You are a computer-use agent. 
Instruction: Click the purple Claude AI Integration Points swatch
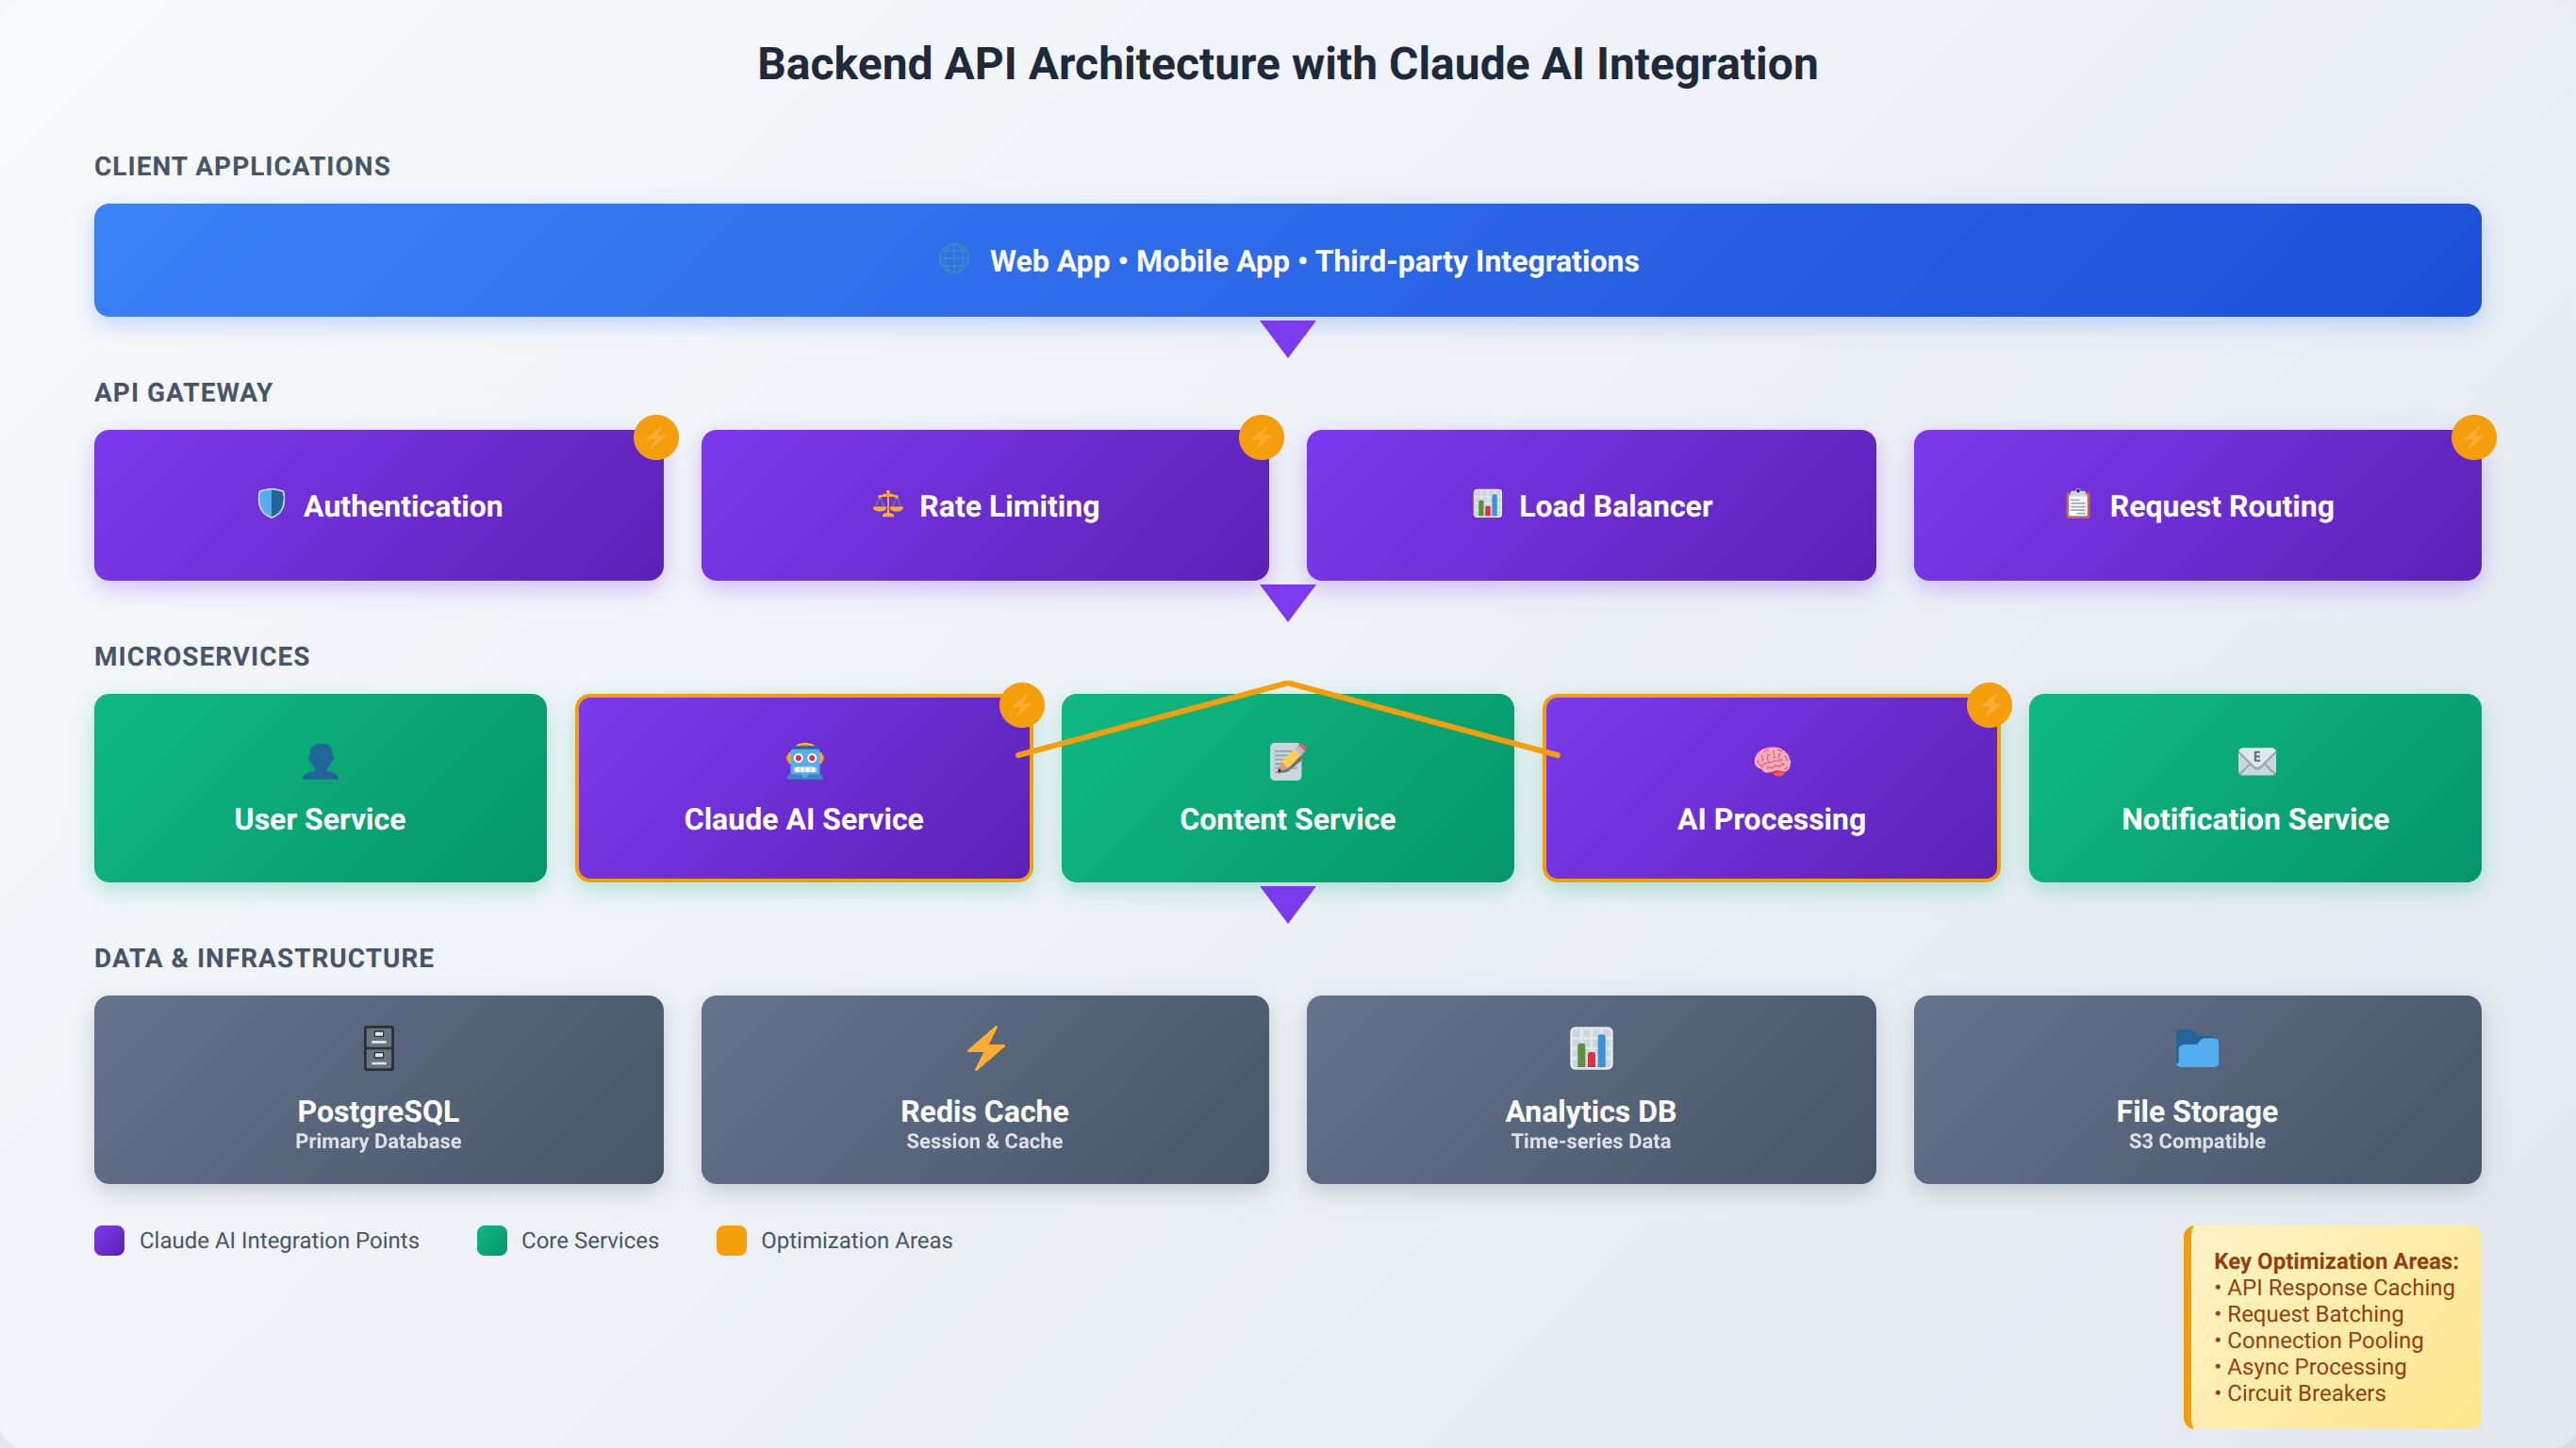tap(109, 1240)
